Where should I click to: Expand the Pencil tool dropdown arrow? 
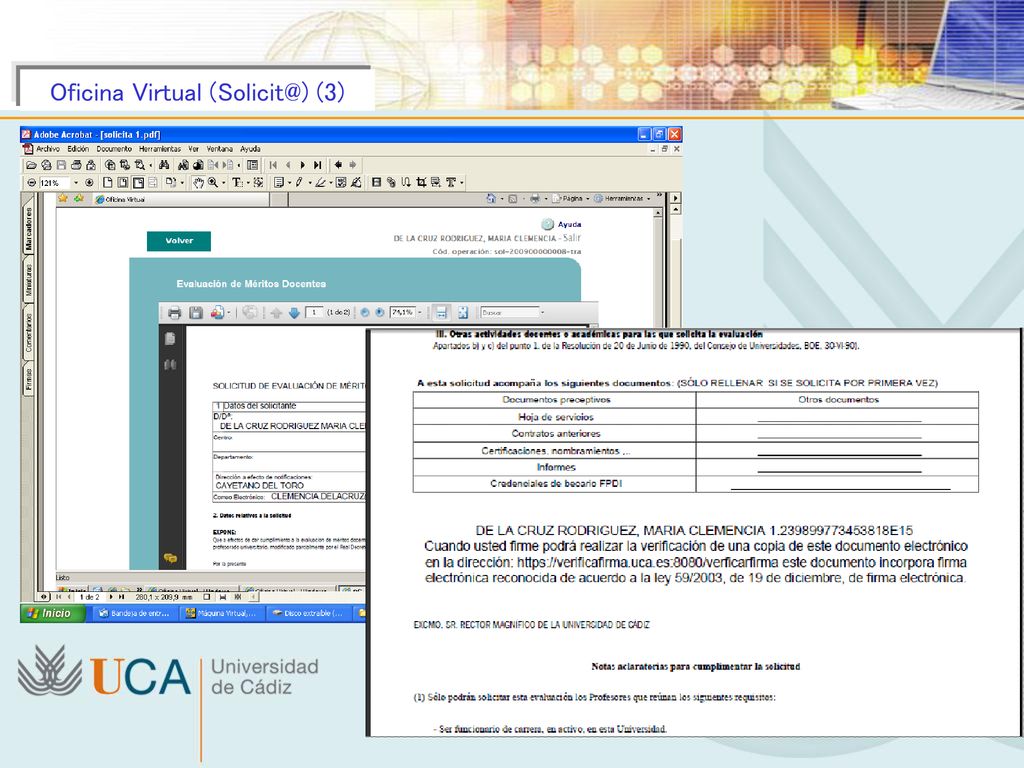tap(310, 183)
